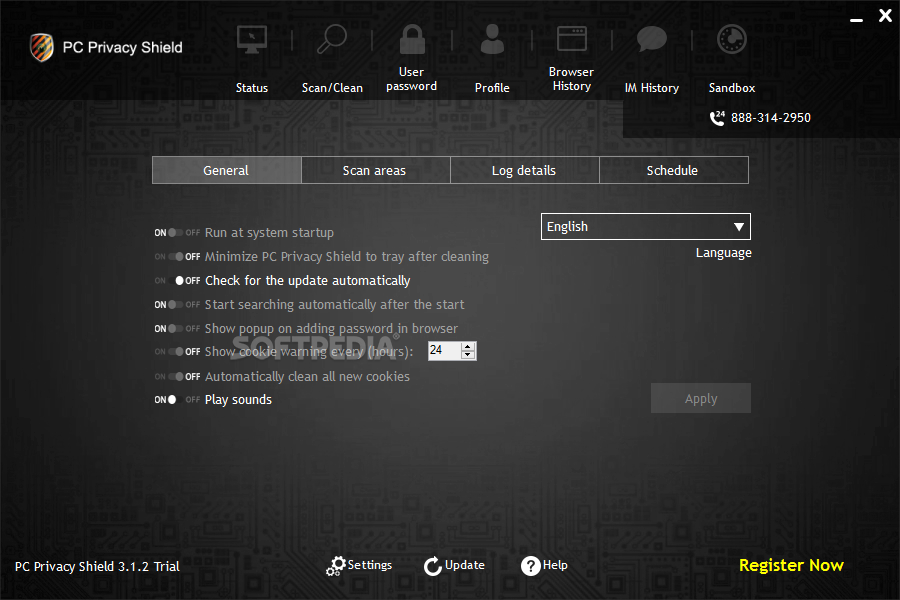Click the Settings label at the bottom
This screenshot has height=600, width=900.
click(370, 565)
